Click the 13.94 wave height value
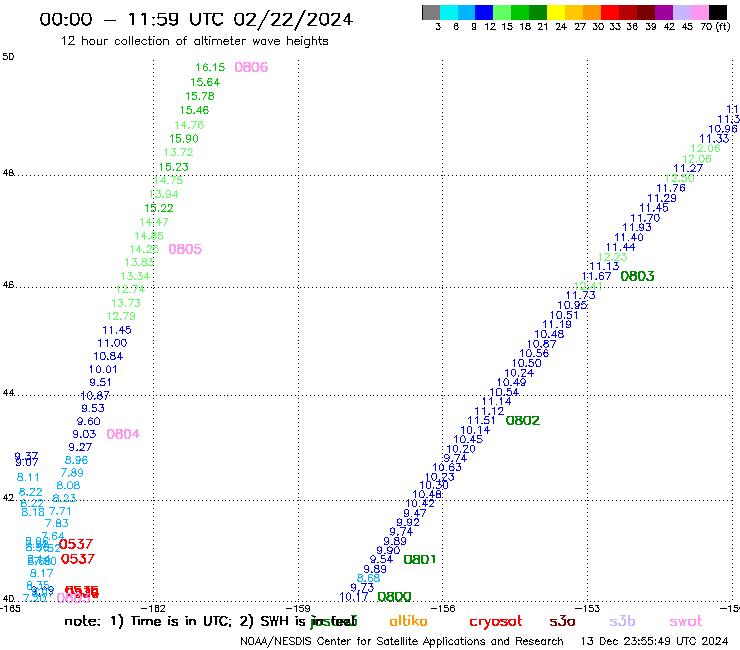Screen dimensions: 740x650 click(164, 194)
